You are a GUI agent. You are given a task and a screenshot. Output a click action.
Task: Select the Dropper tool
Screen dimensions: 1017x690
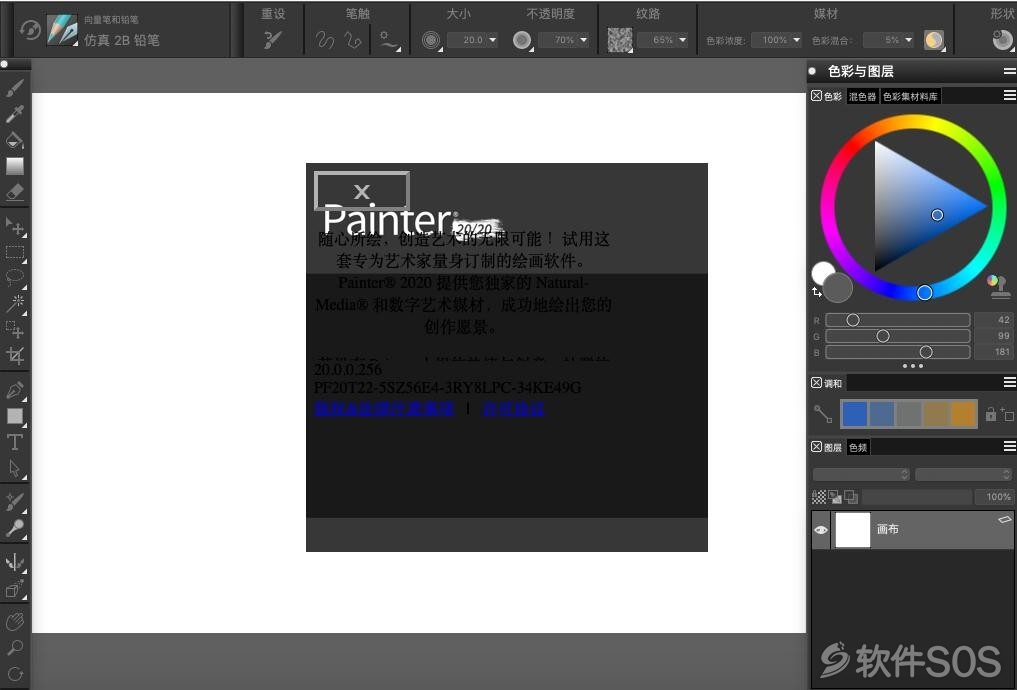14,113
